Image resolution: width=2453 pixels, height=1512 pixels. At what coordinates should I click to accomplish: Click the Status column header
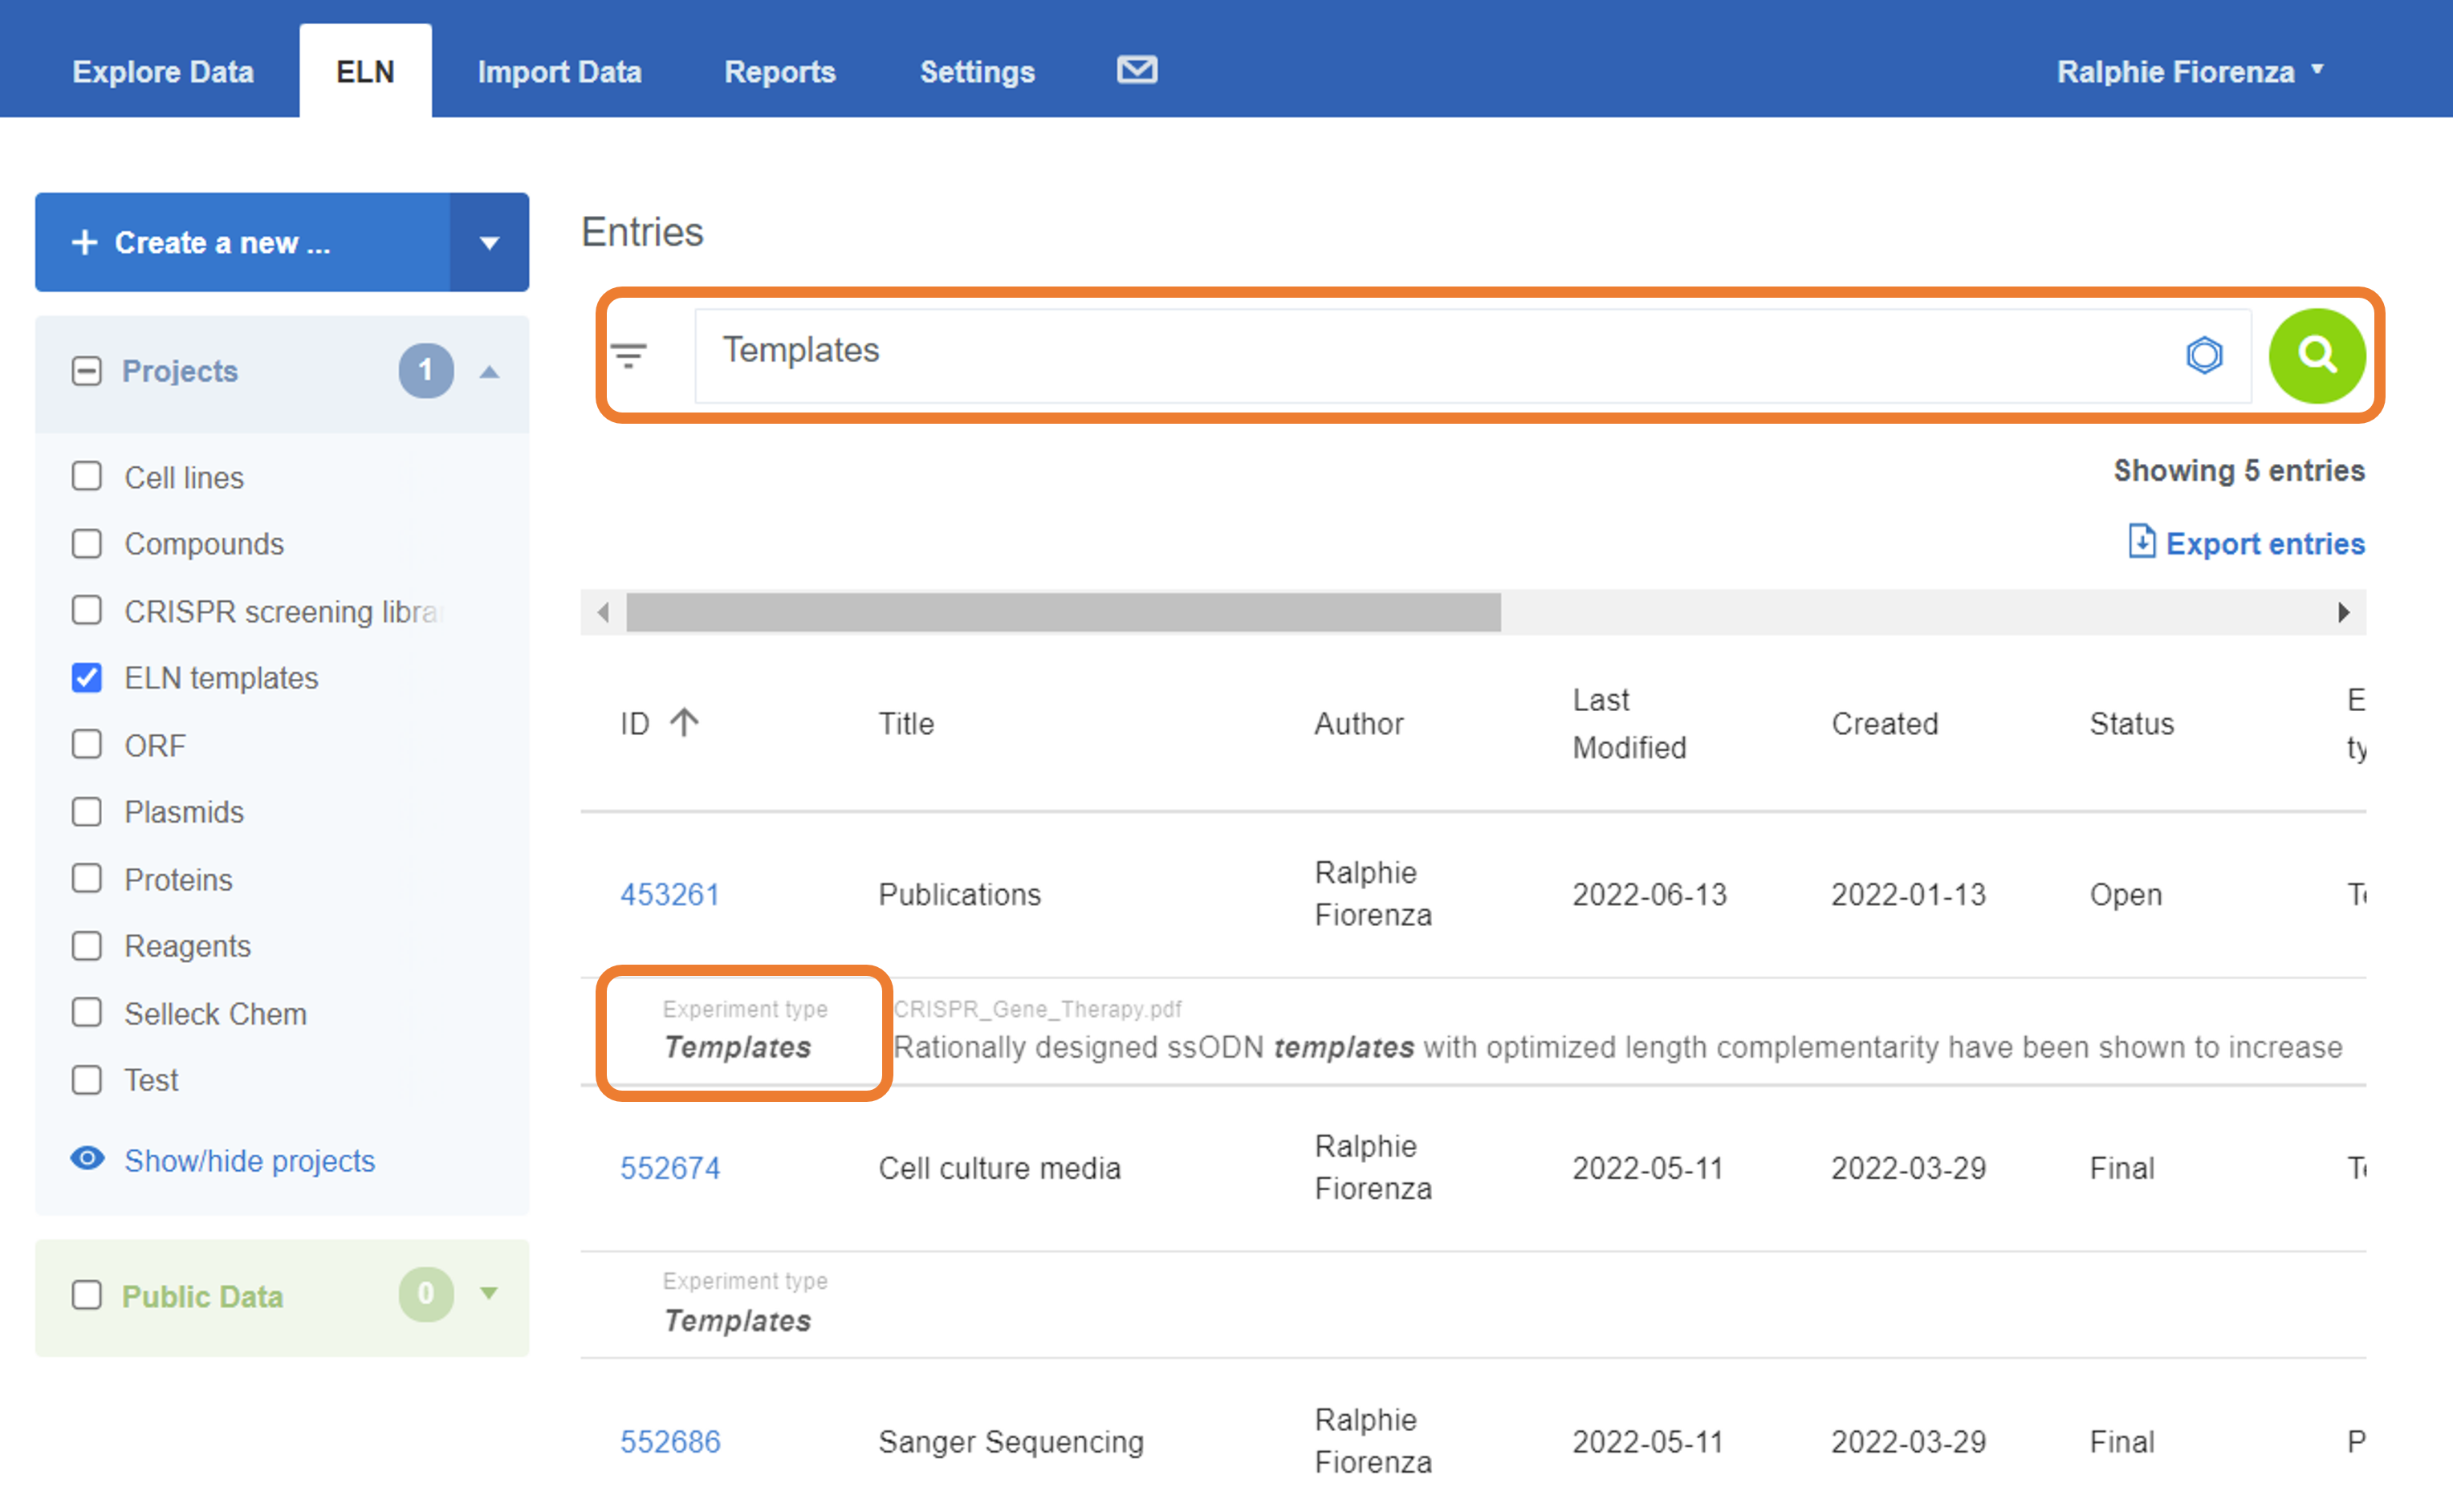pos(2131,723)
